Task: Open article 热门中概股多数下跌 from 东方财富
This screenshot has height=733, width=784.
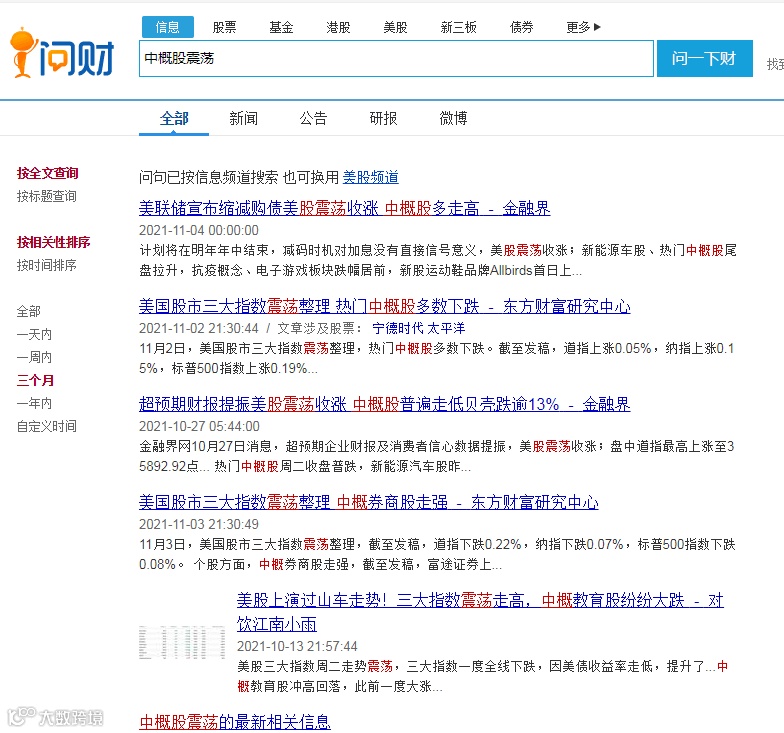Action: pyautogui.click(x=384, y=306)
